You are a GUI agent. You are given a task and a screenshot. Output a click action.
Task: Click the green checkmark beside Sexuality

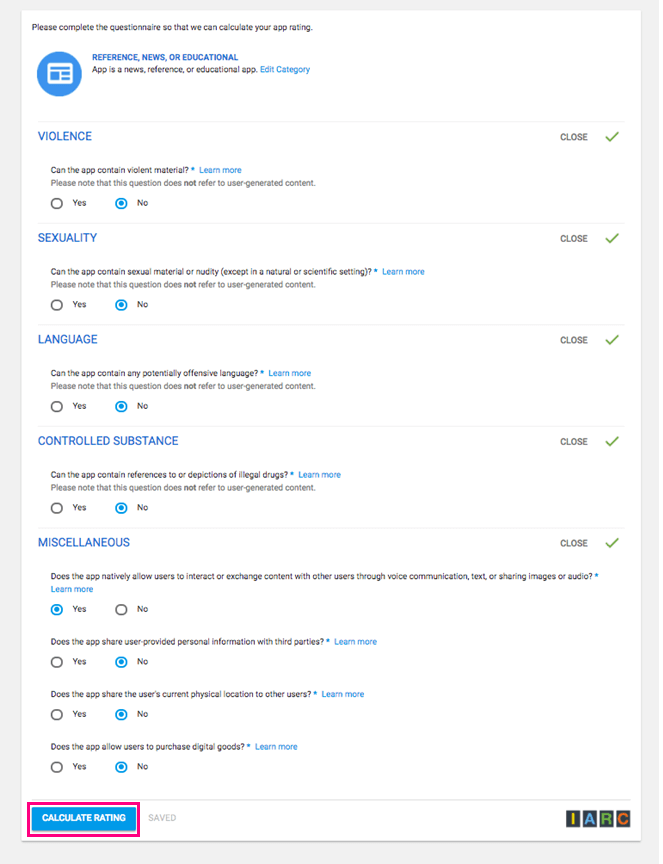click(x=612, y=238)
